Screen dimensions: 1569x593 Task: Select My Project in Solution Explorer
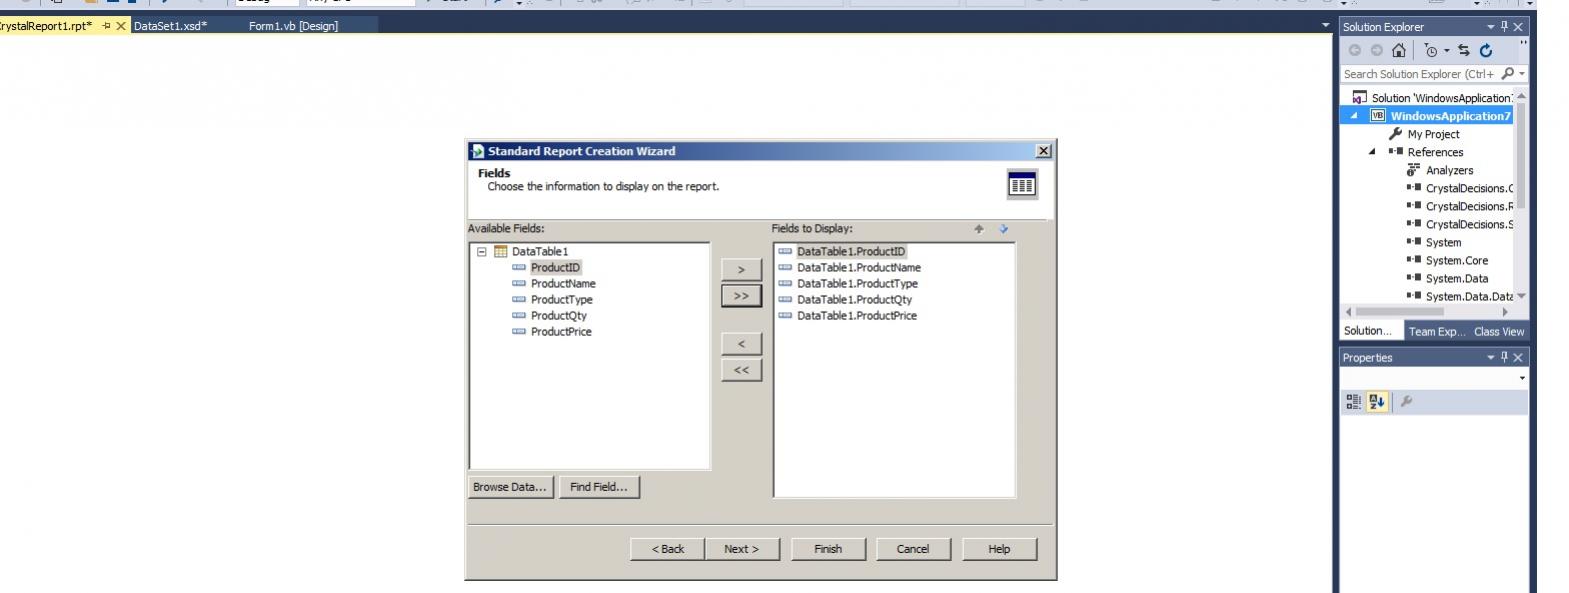coord(1433,134)
